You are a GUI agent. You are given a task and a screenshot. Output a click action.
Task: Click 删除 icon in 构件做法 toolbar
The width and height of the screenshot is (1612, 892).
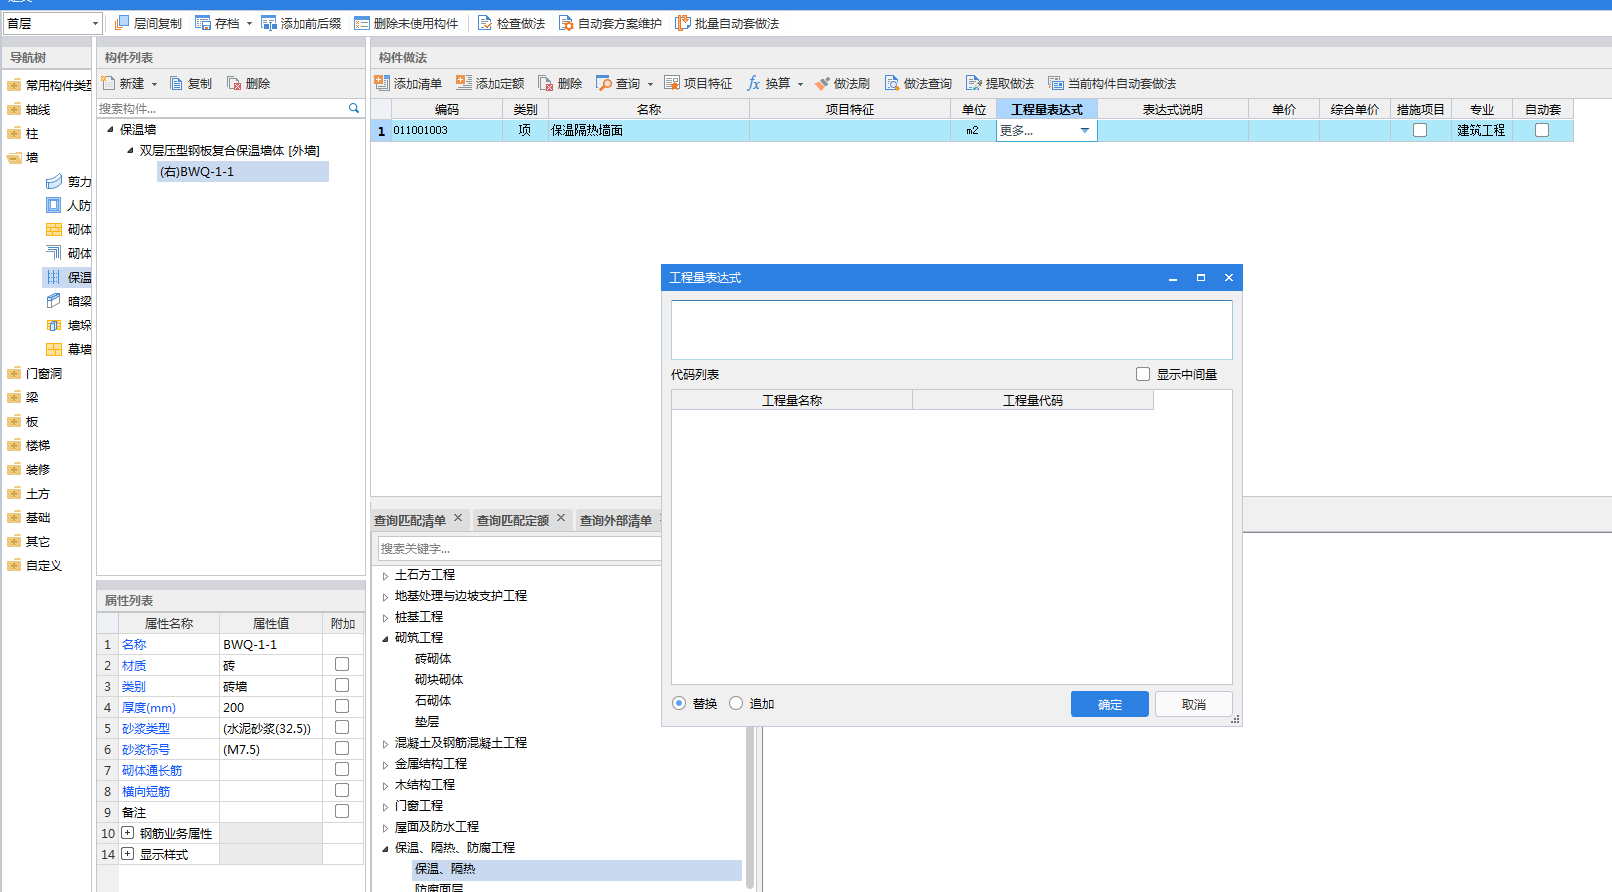546,83
